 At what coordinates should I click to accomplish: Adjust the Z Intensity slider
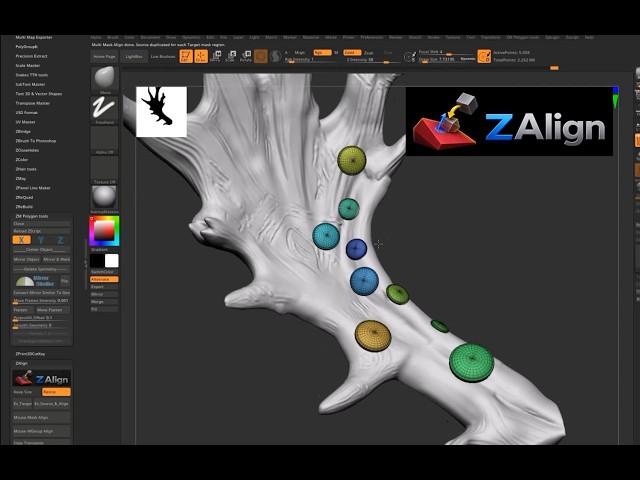point(373,60)
